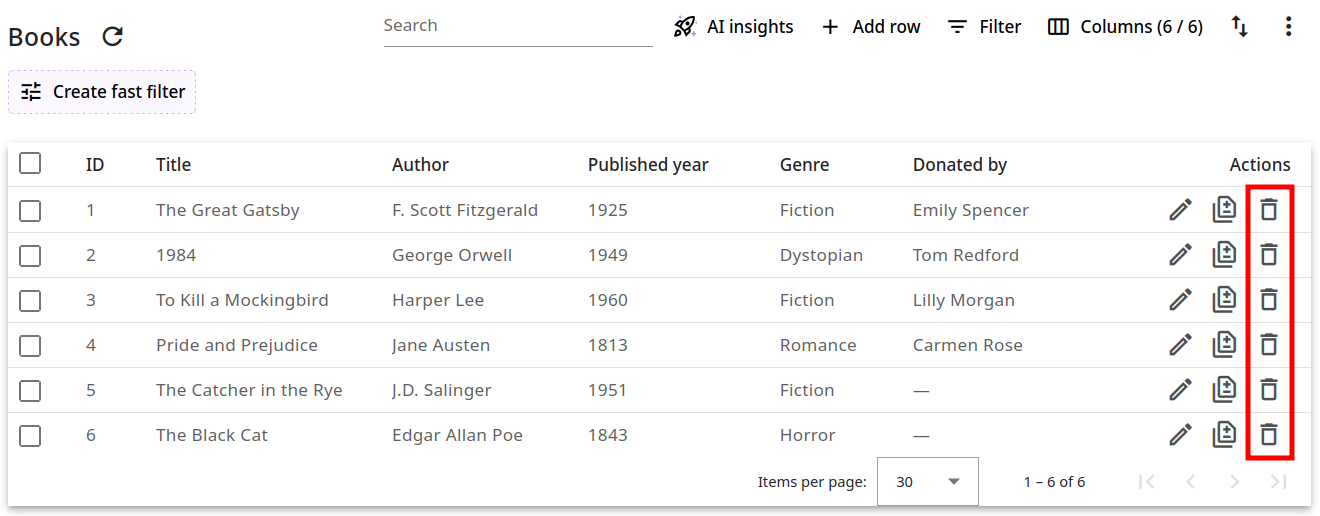
Task: Open the three-dot more options menu
Action: click(1288, 27)
